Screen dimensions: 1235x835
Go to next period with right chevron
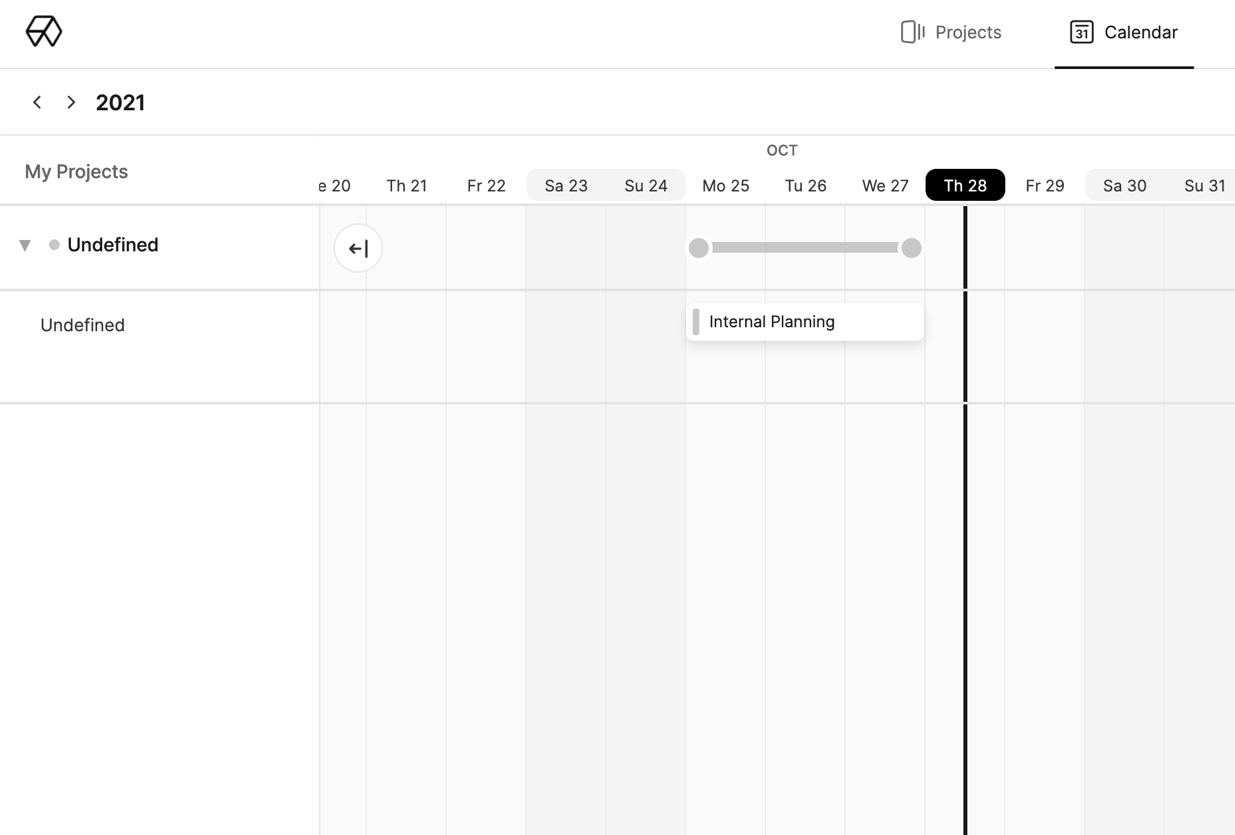[71, 102]
